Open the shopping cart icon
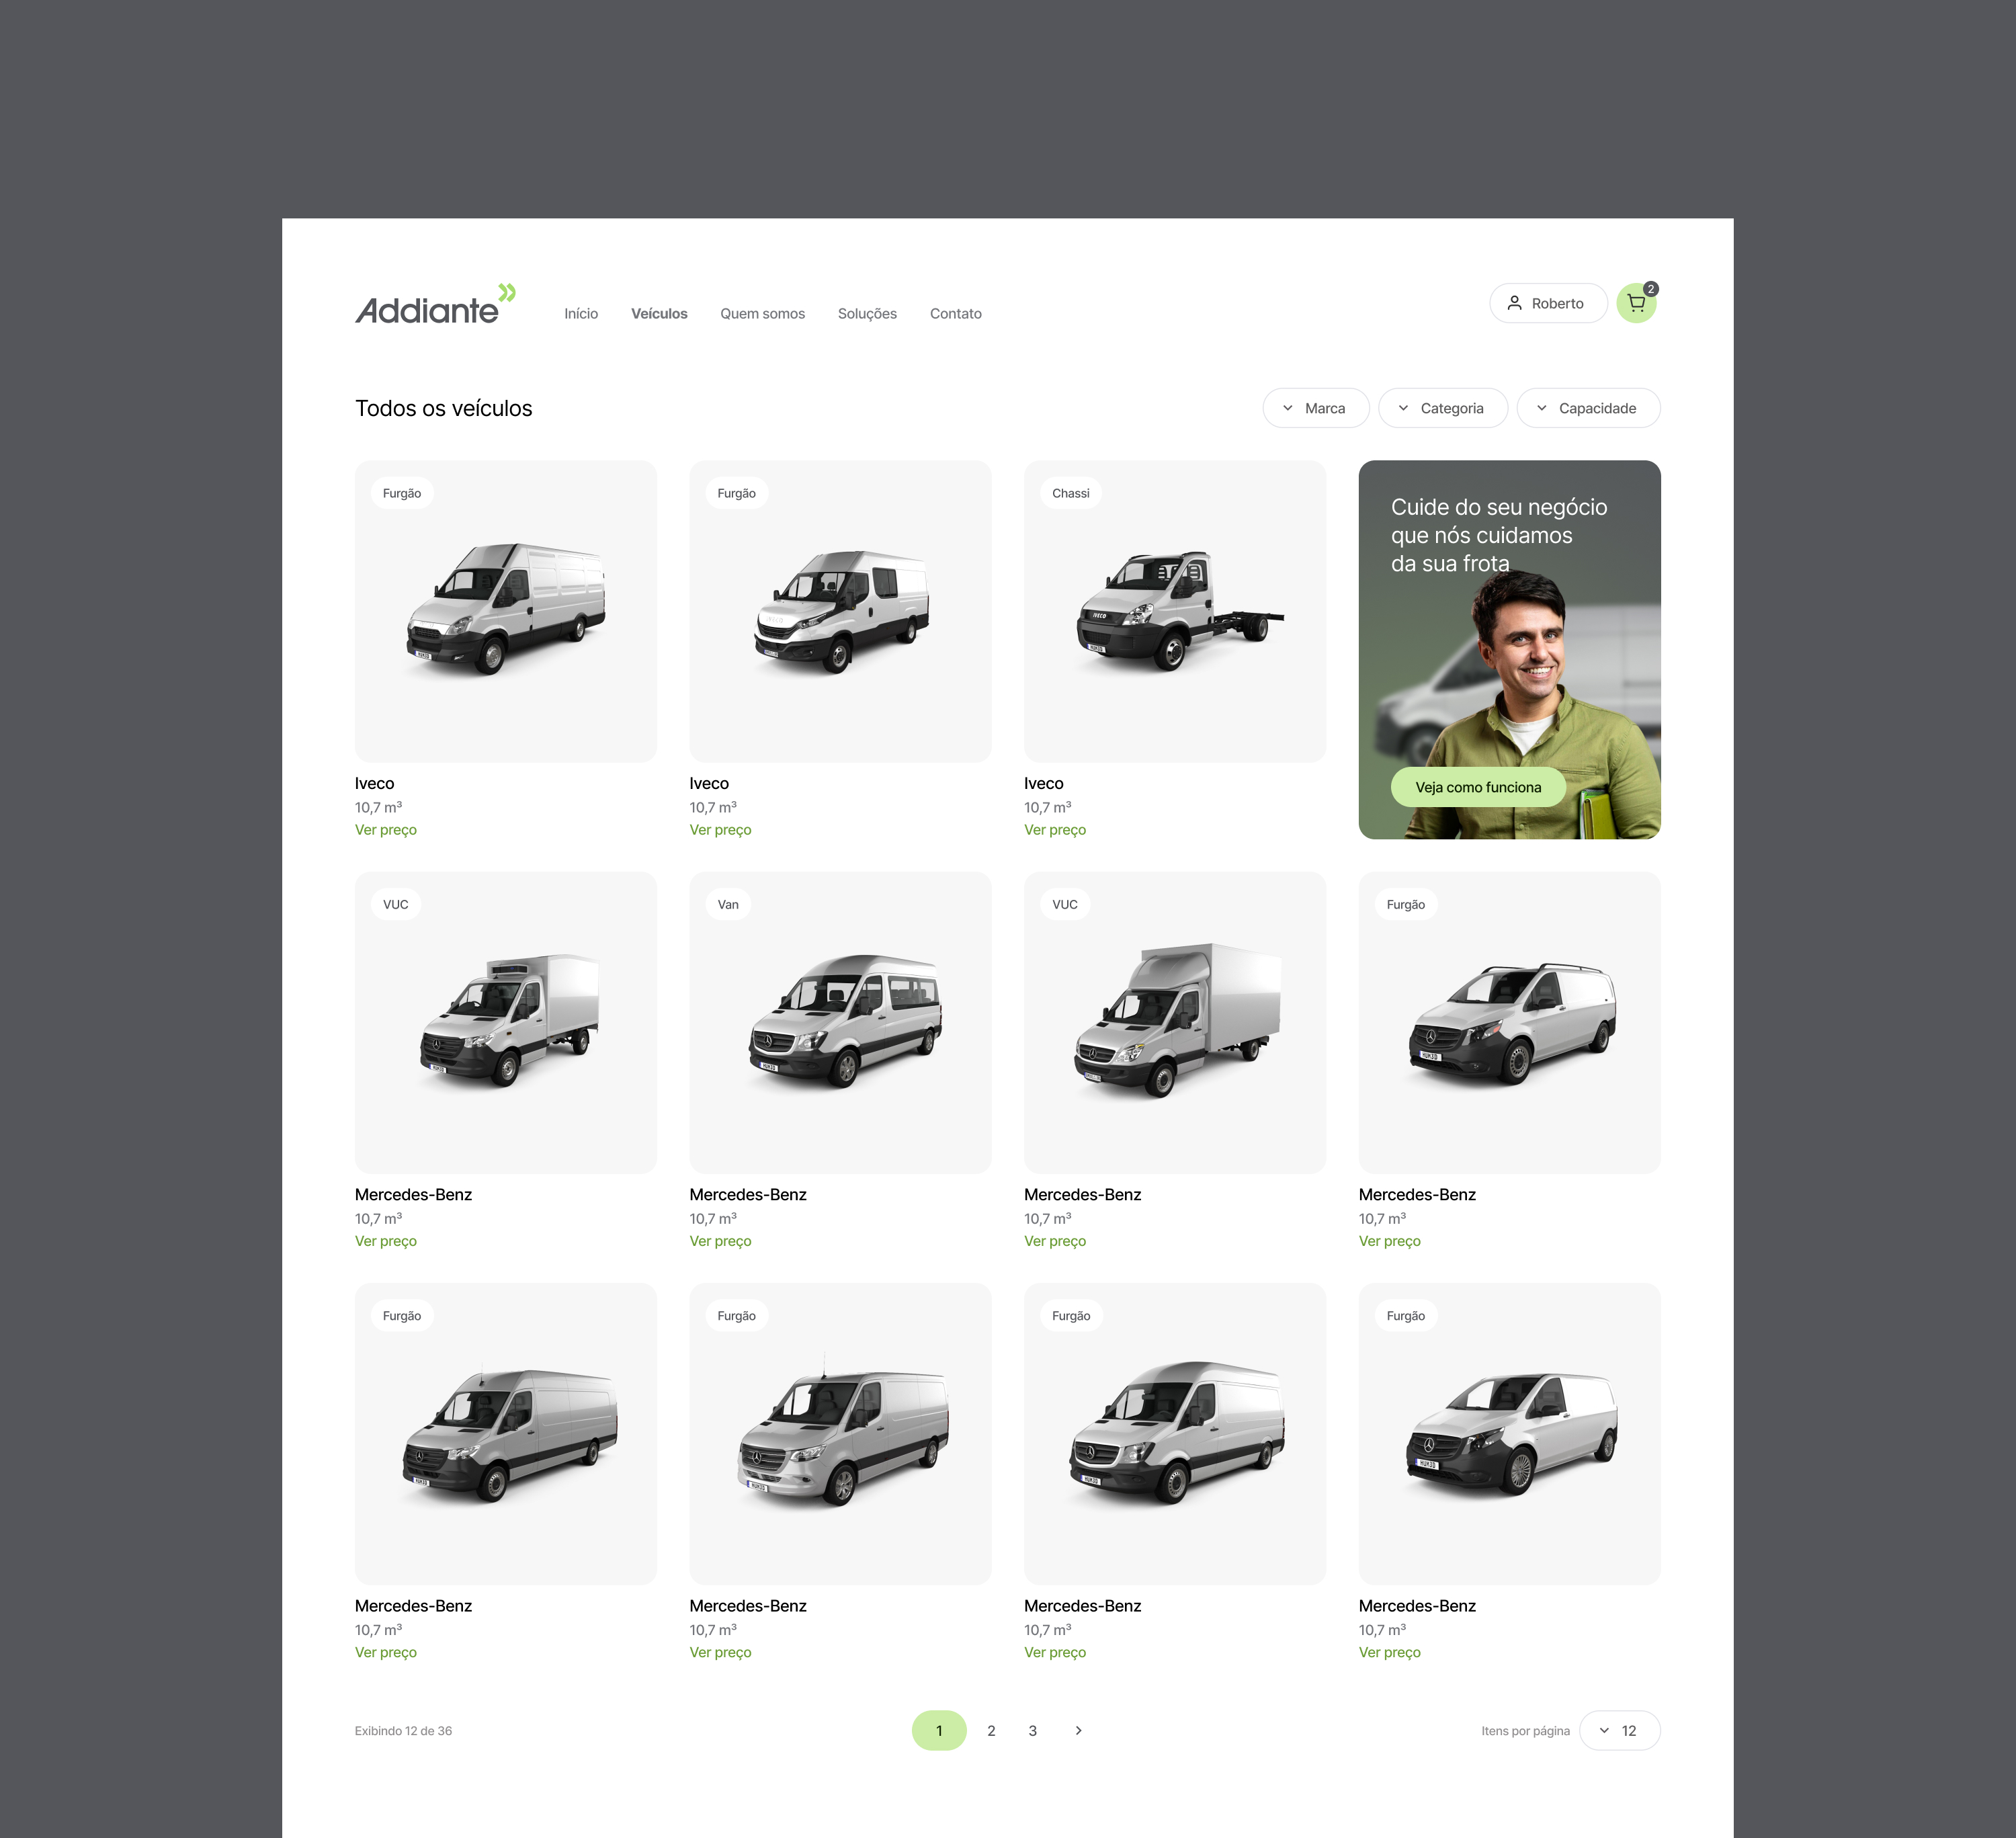This screenshot has height=1838, width=2016. click(x=1635, y=303)
